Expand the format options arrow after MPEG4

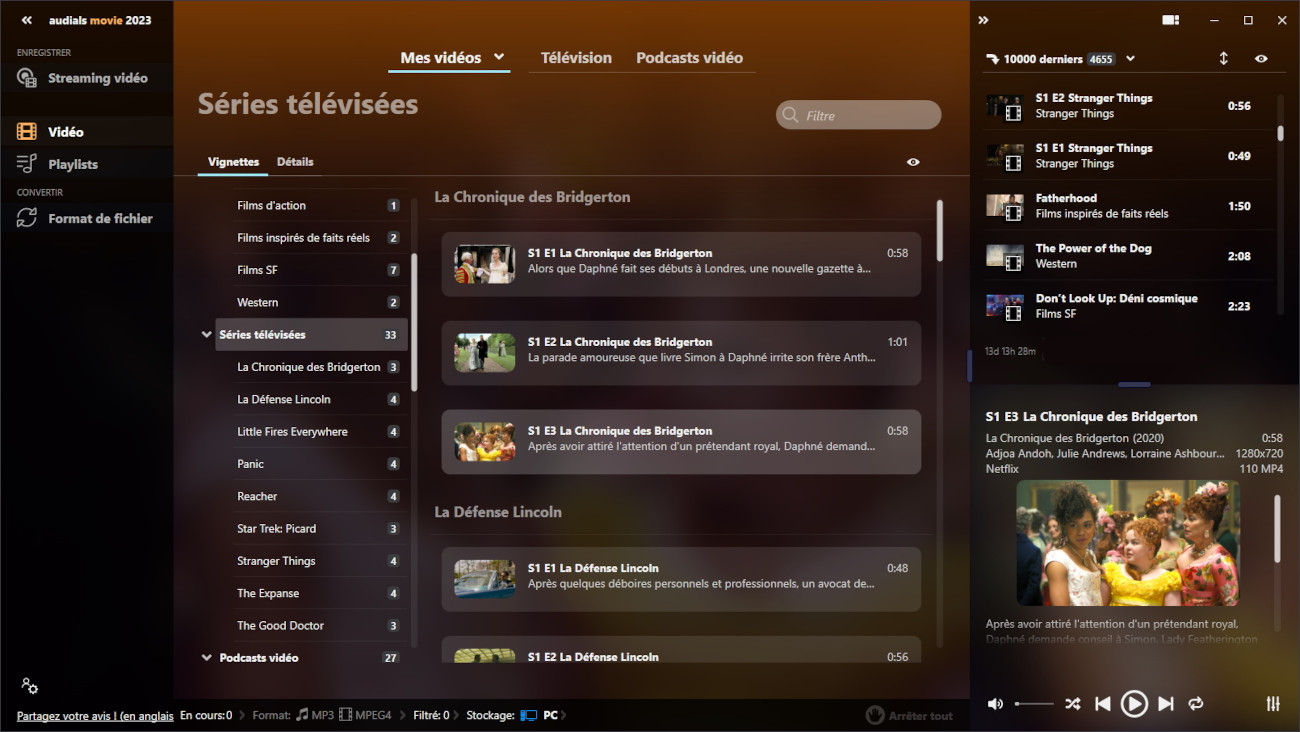(402, 715)
